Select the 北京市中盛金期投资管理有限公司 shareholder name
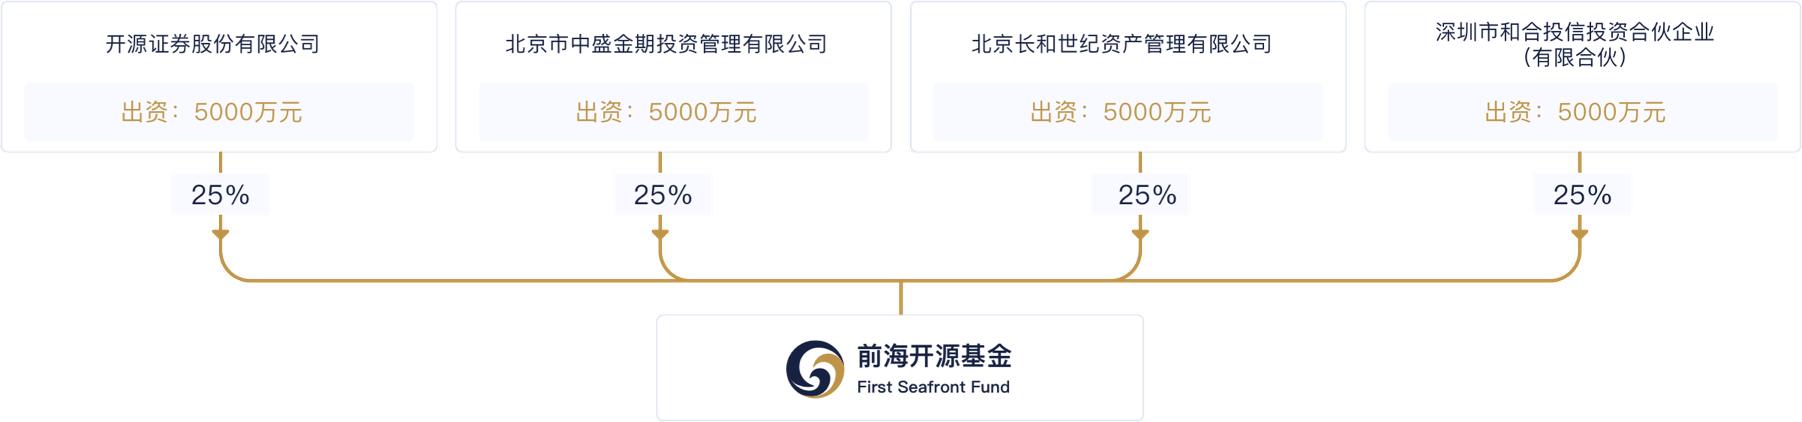This screenshot has height=422, width=1802. coord(667,44)
